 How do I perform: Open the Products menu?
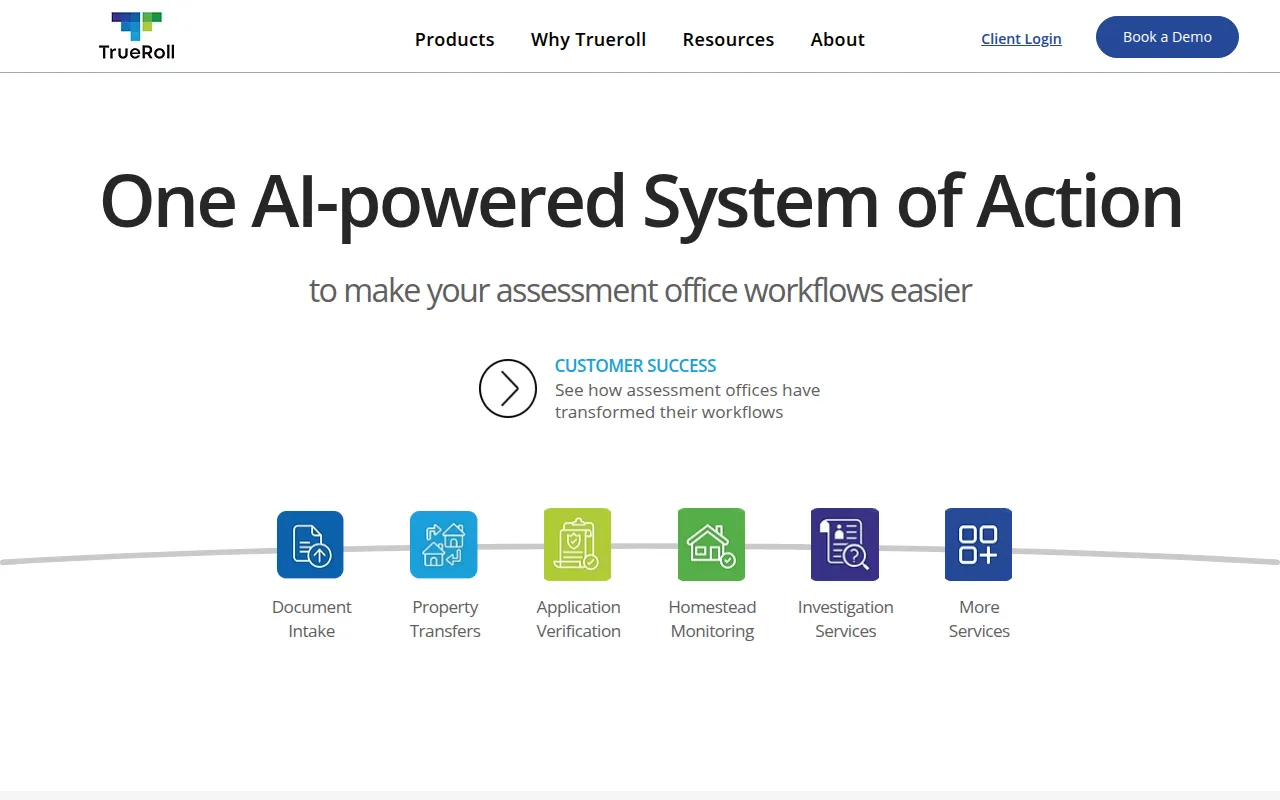[x=455, y=40]
